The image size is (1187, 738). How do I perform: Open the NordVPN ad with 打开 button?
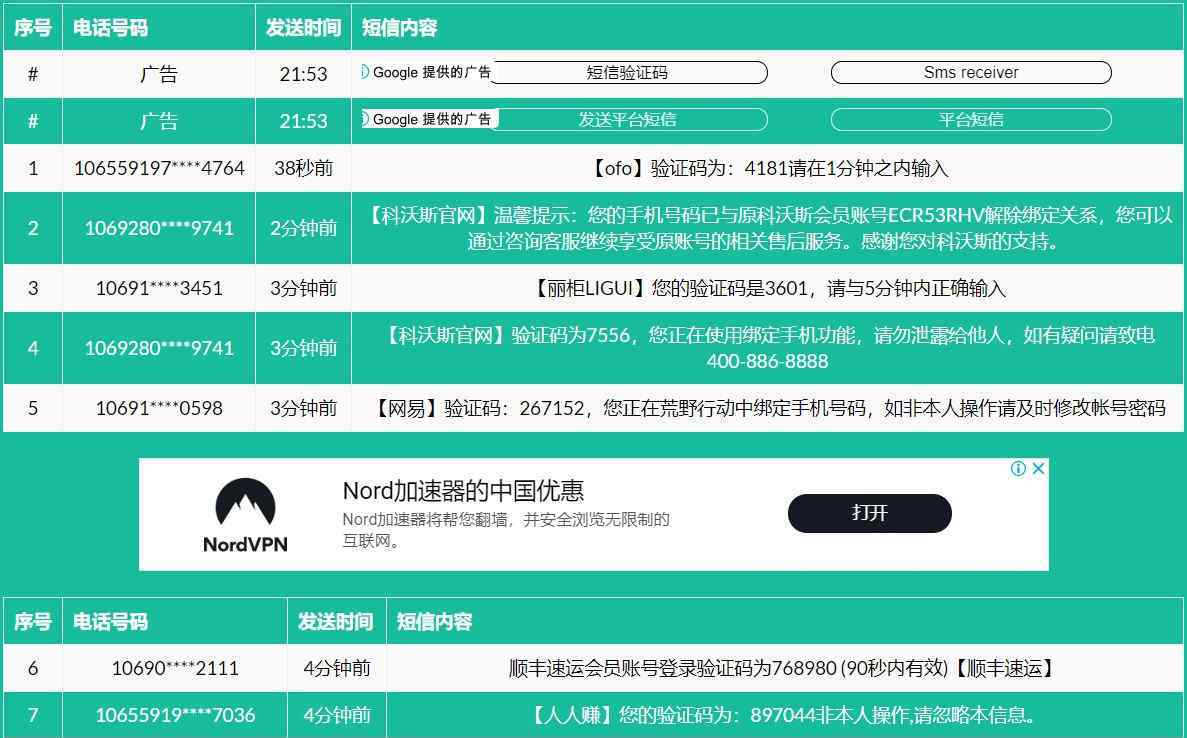point(869,513)
